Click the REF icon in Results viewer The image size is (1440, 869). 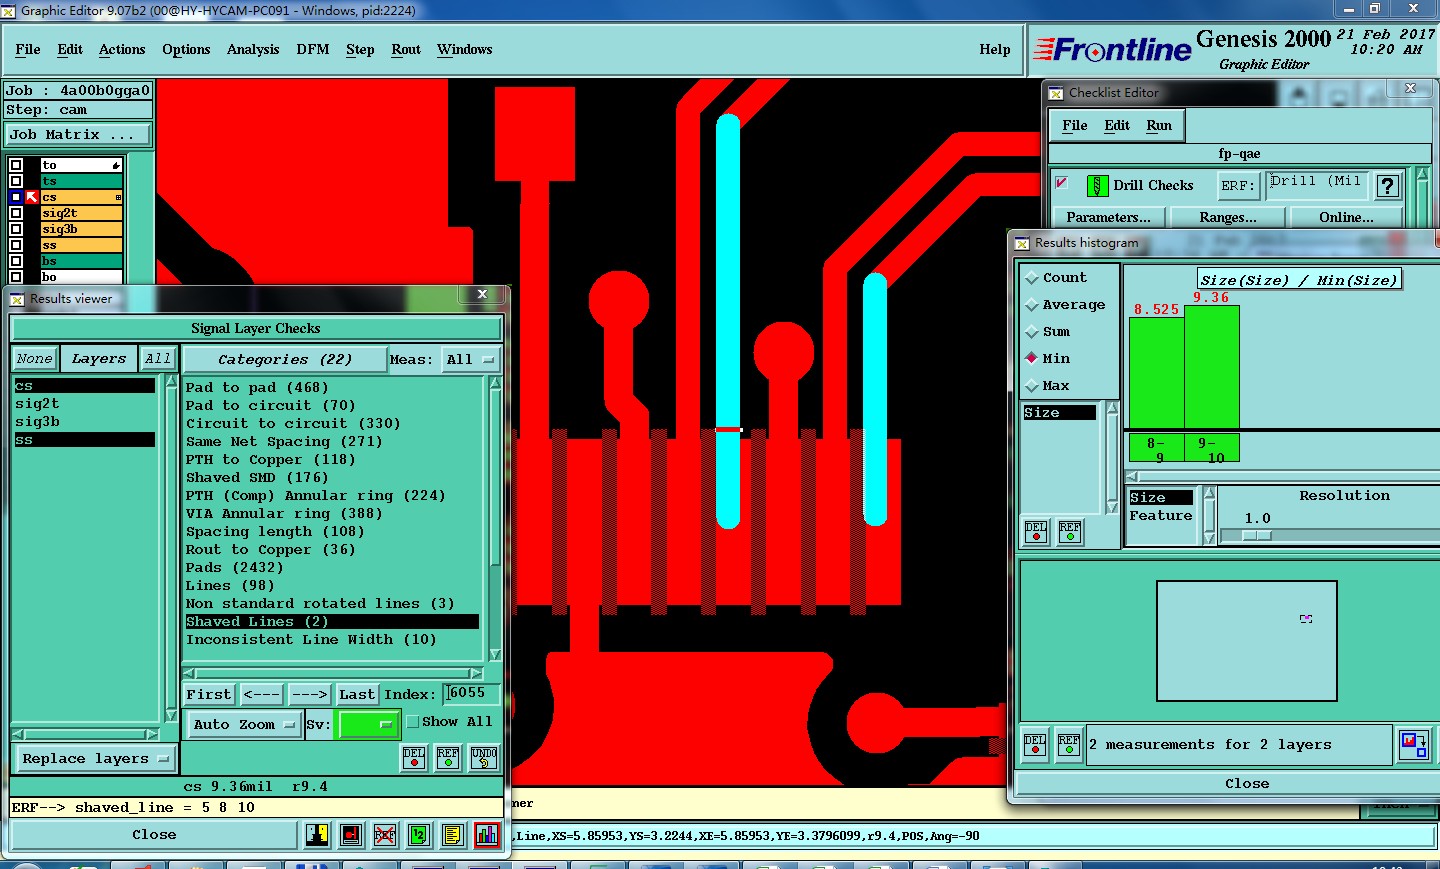coord(448,758)
